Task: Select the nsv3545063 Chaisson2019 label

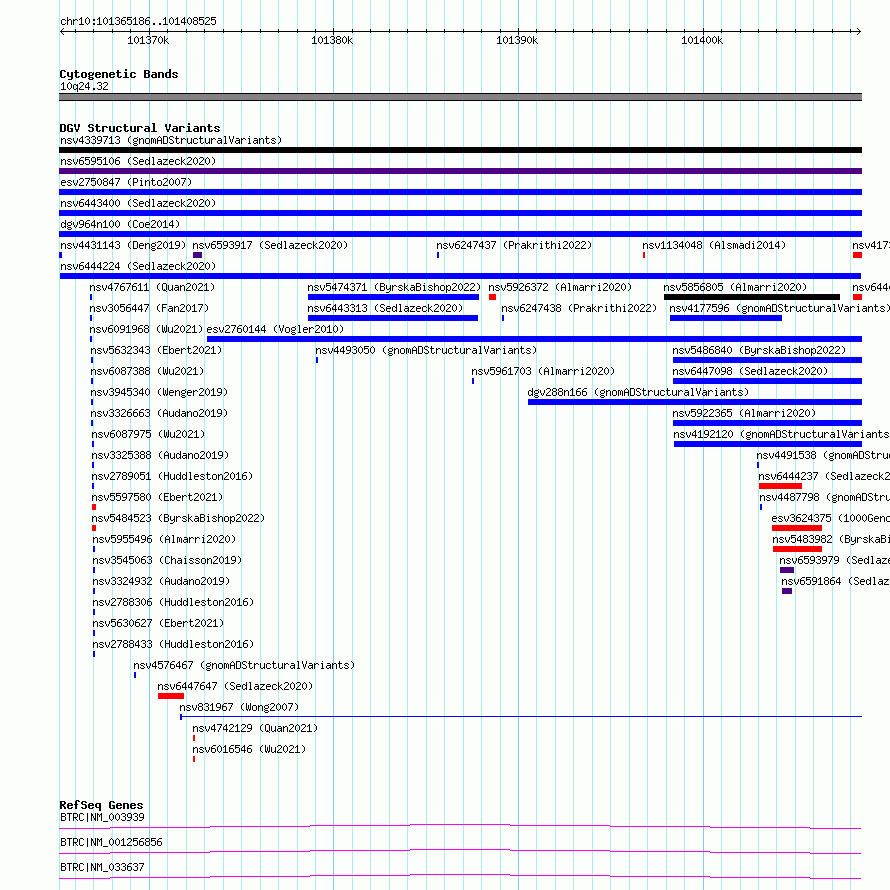Action: (167, 560)
